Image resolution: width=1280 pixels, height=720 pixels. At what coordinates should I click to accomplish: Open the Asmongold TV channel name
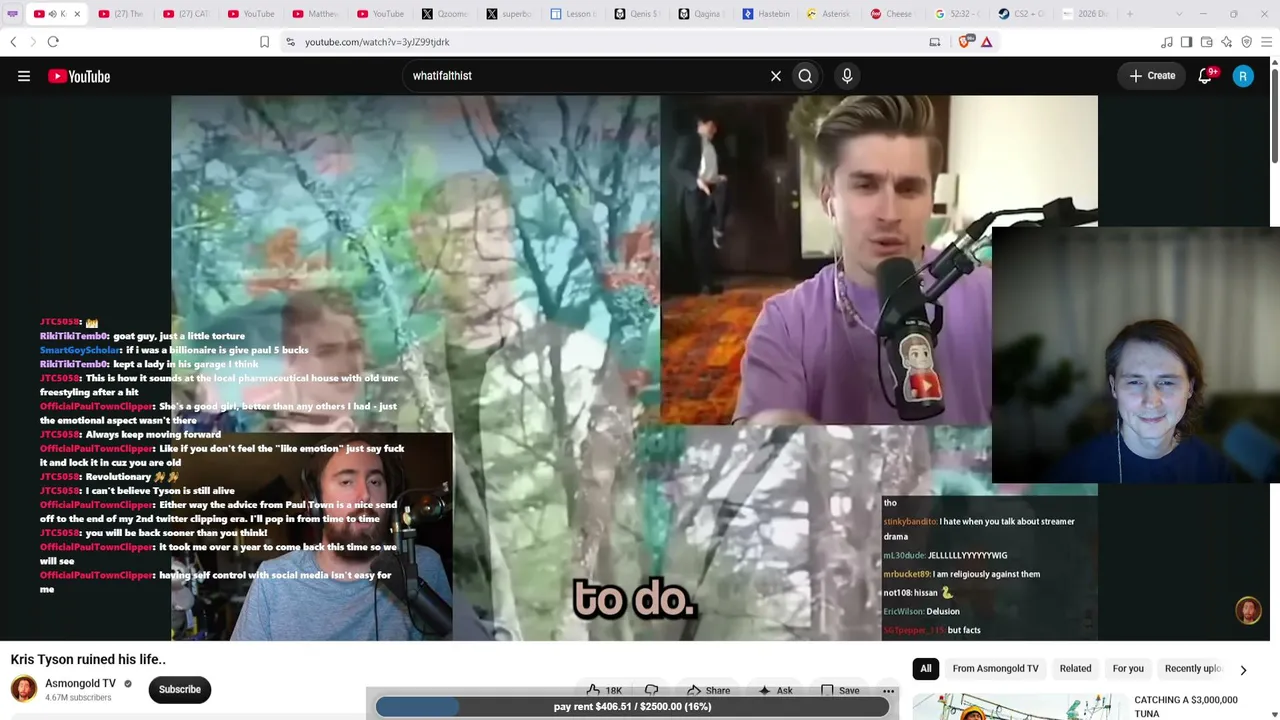80,684
